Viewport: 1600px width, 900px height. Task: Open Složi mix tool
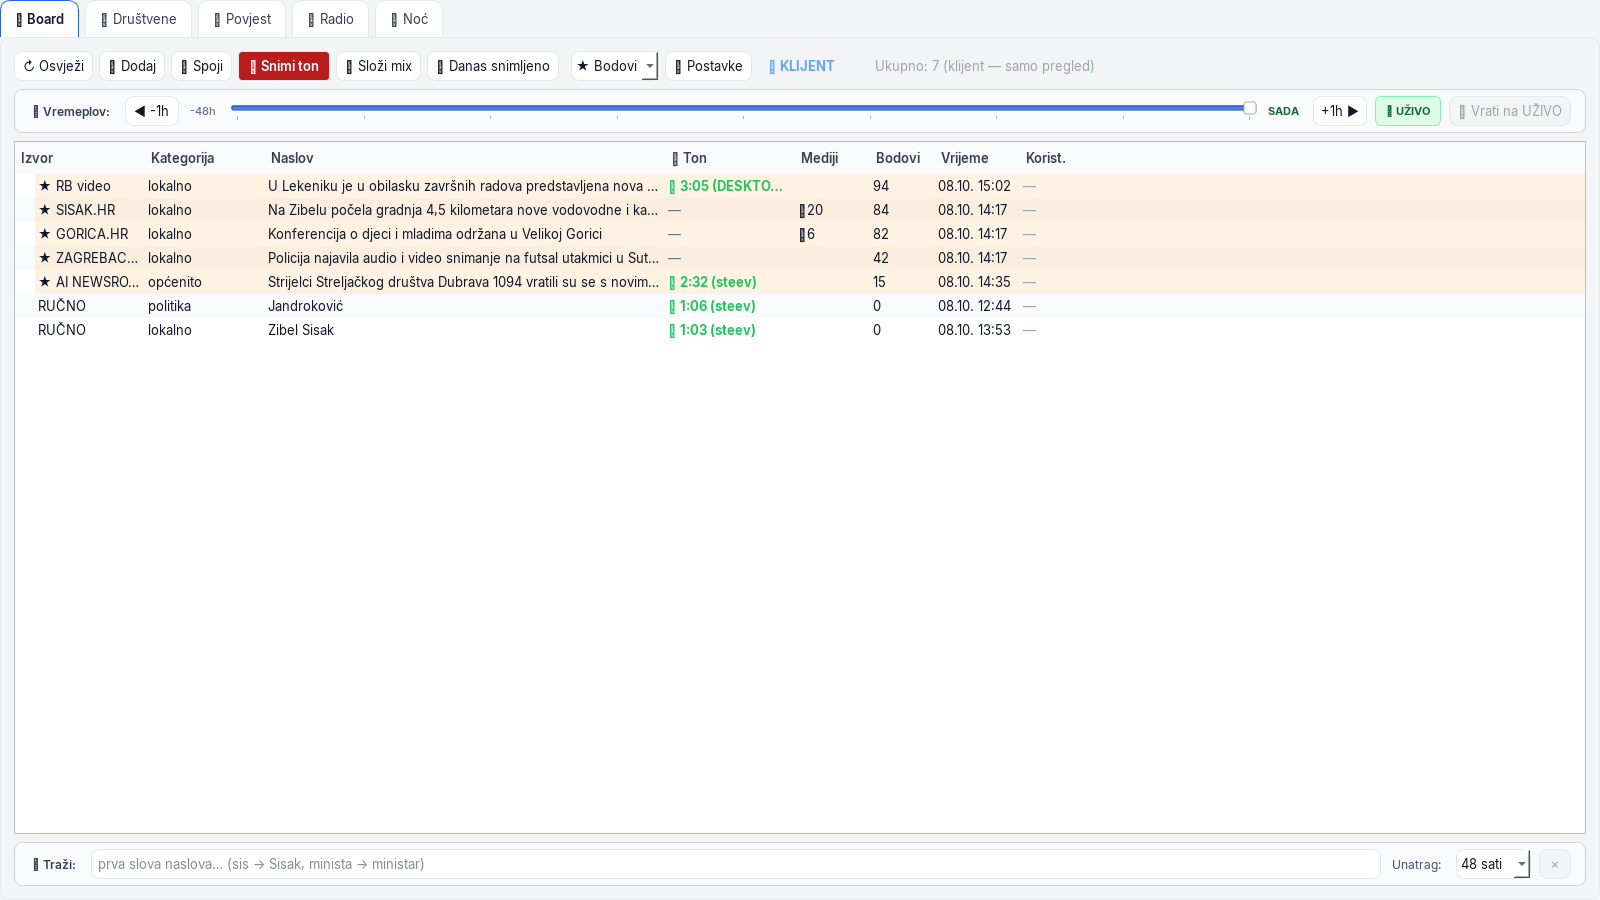pyautogui.click(x=378, y=66)
